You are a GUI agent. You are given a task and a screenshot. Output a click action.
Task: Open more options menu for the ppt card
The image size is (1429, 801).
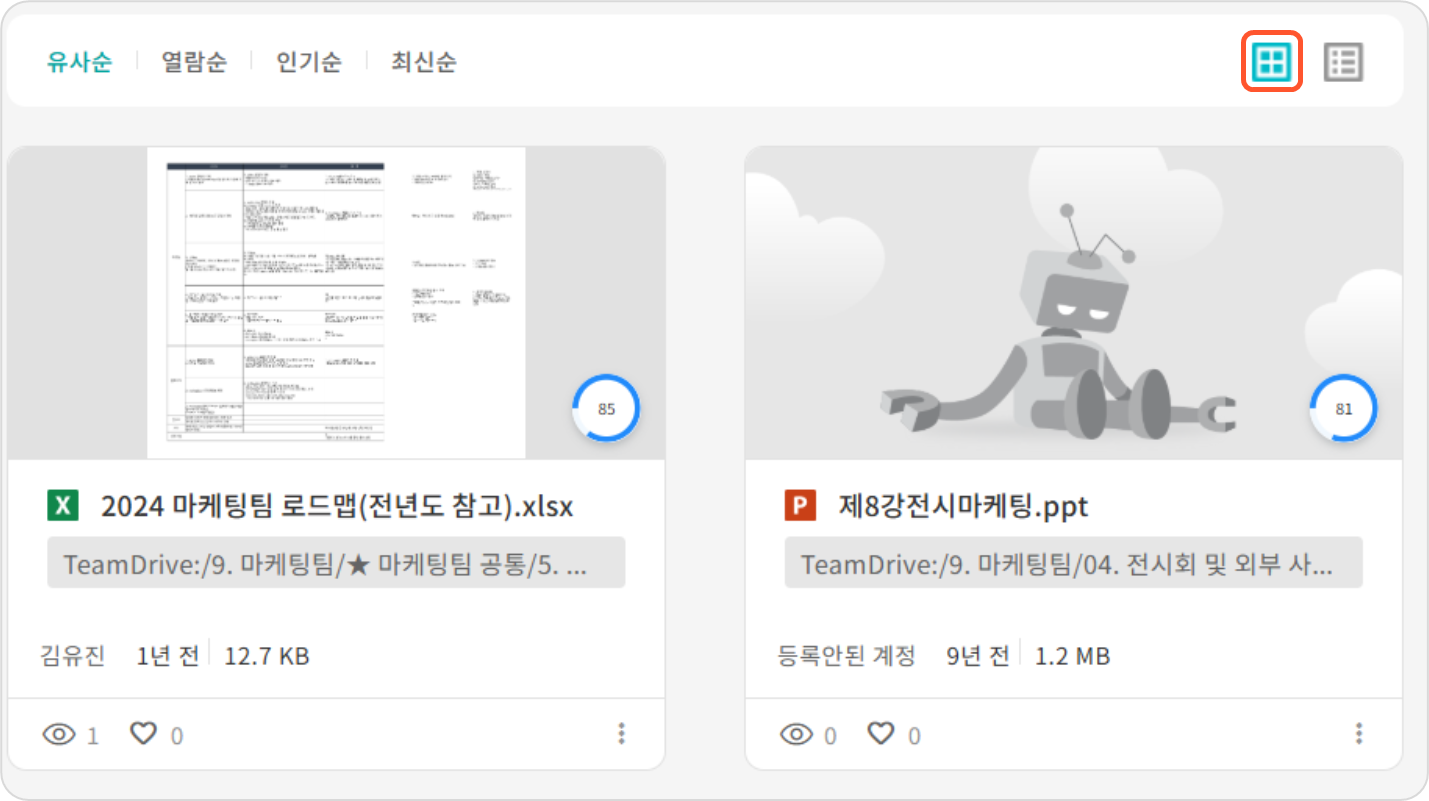pos(1358,734)
